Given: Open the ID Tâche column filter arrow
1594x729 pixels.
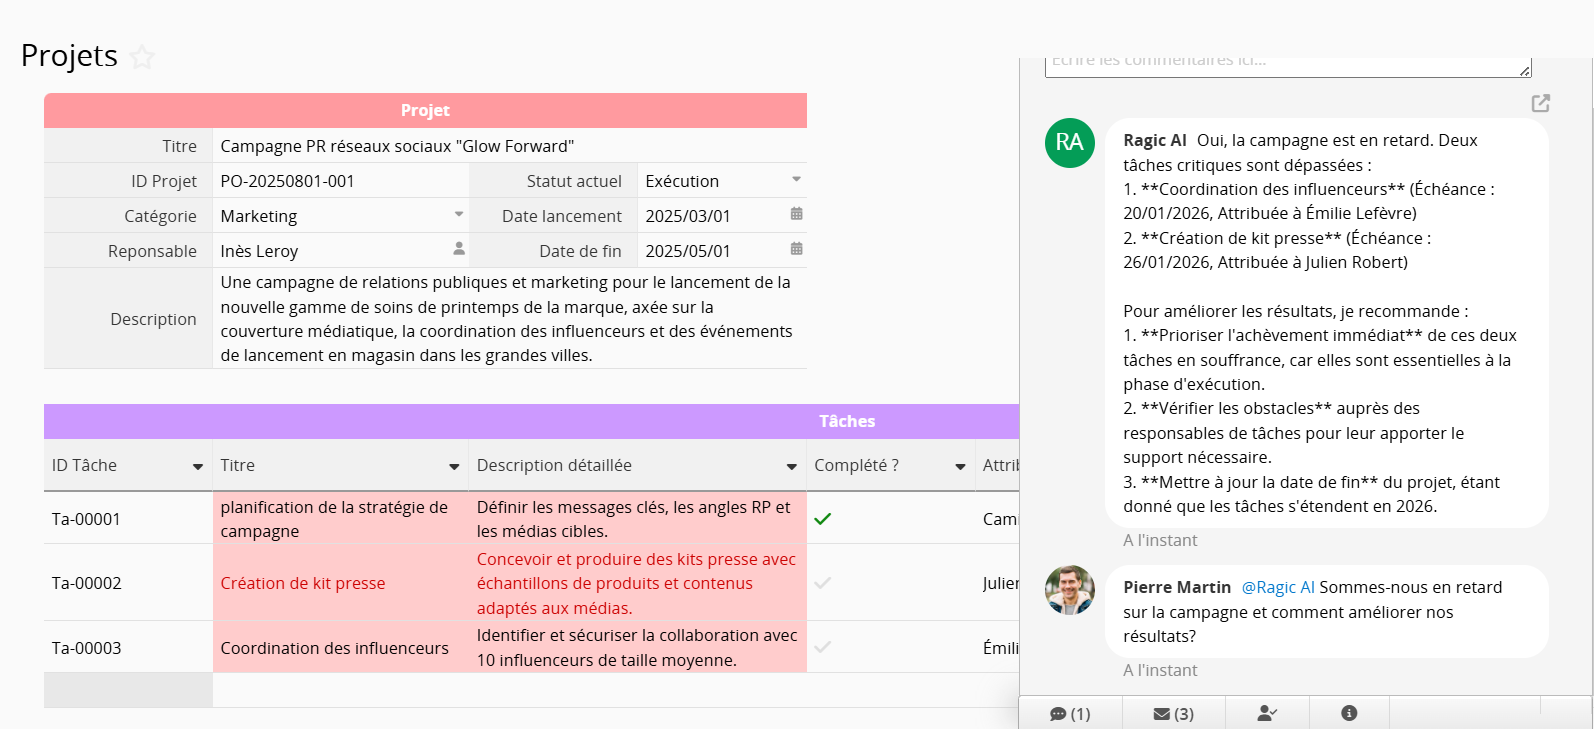Looking at the screenshot, I should tap(198, 467).
